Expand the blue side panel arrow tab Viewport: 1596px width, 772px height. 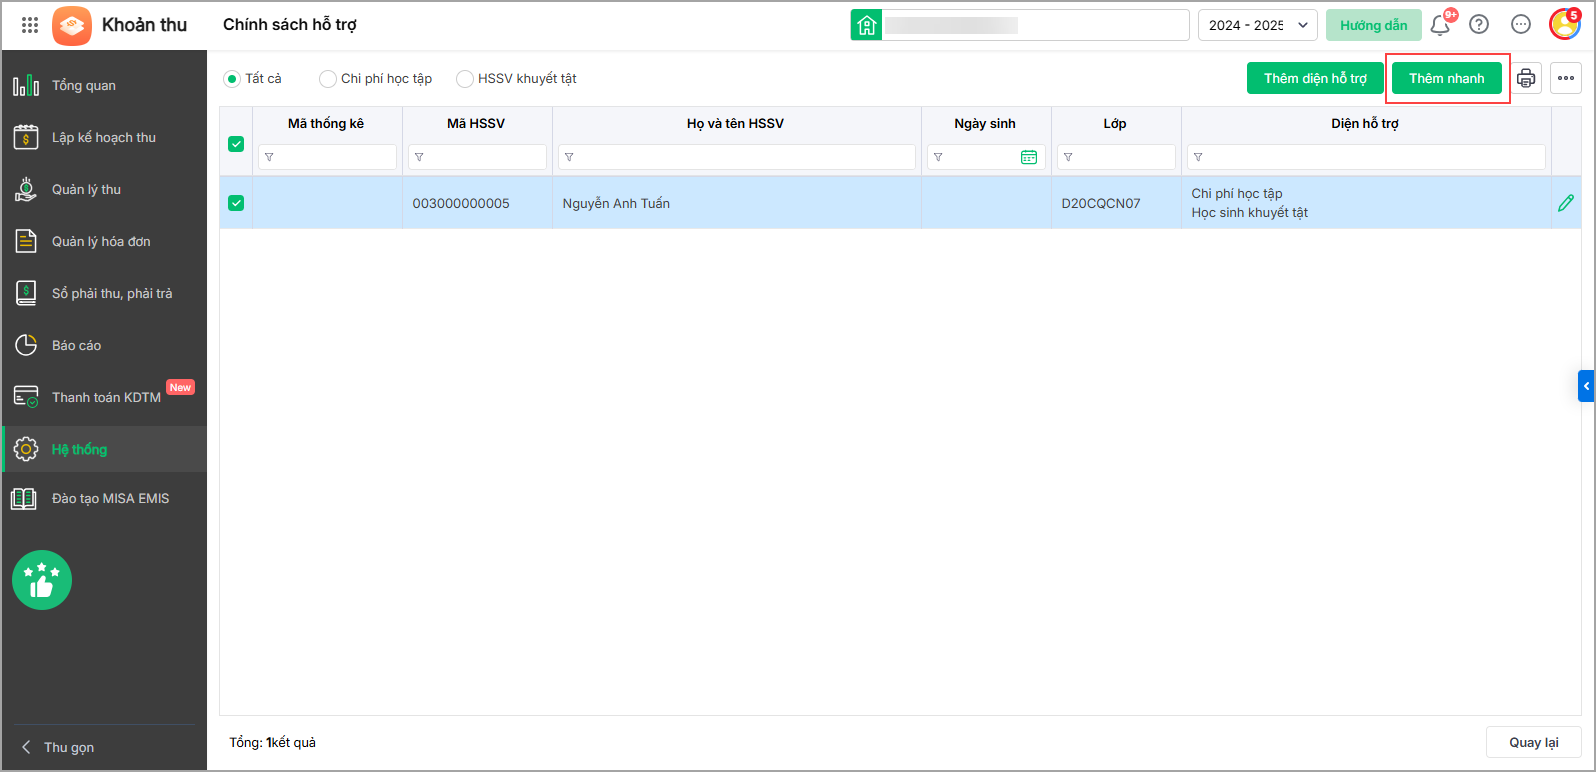pyautogui.click(x=1586, y=386)
